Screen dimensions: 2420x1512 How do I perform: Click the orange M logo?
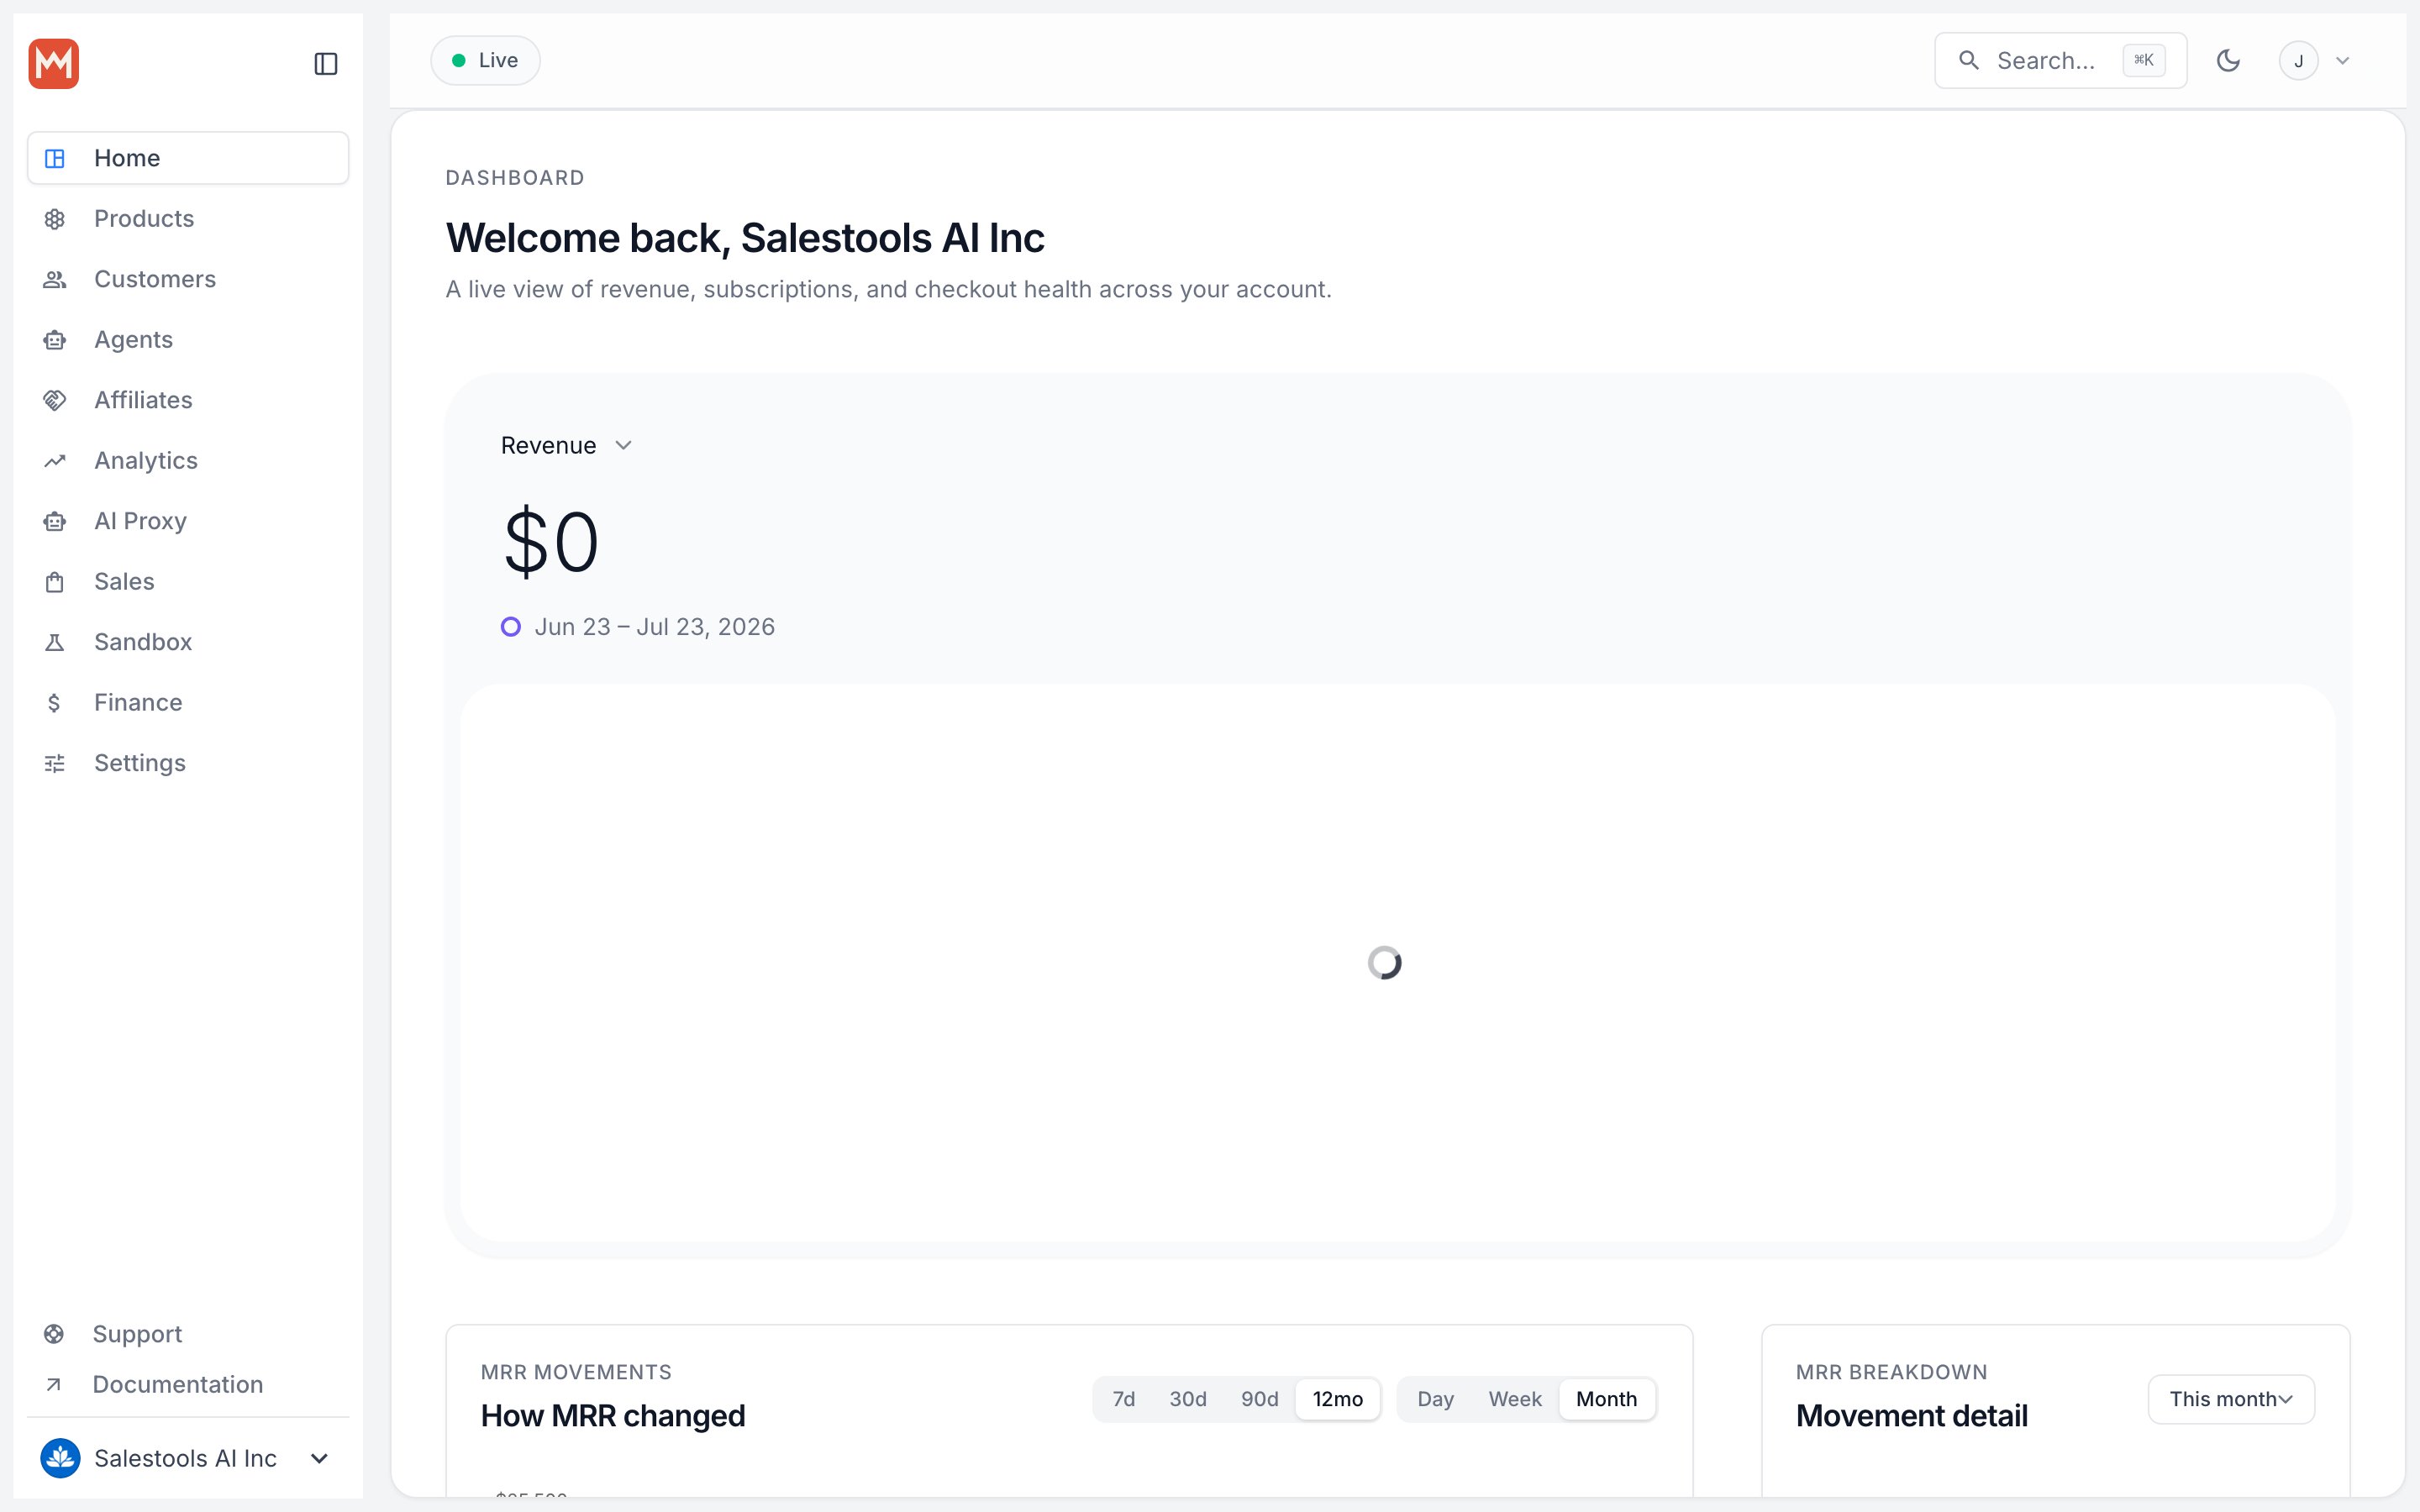pos(54,64)
